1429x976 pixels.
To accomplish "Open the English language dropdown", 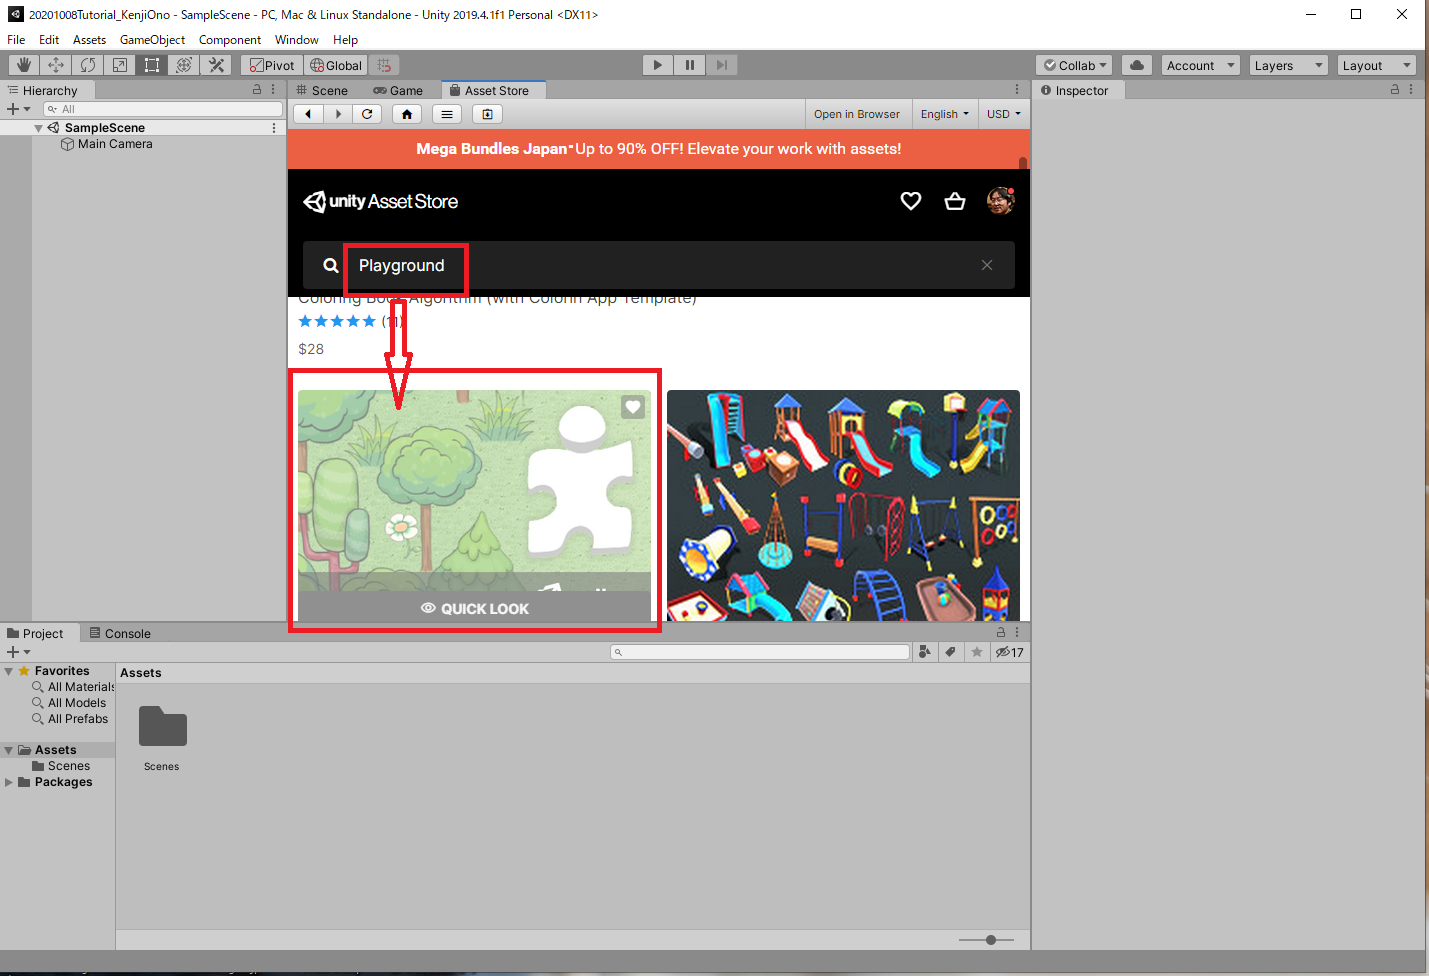I will coord(945,114).
